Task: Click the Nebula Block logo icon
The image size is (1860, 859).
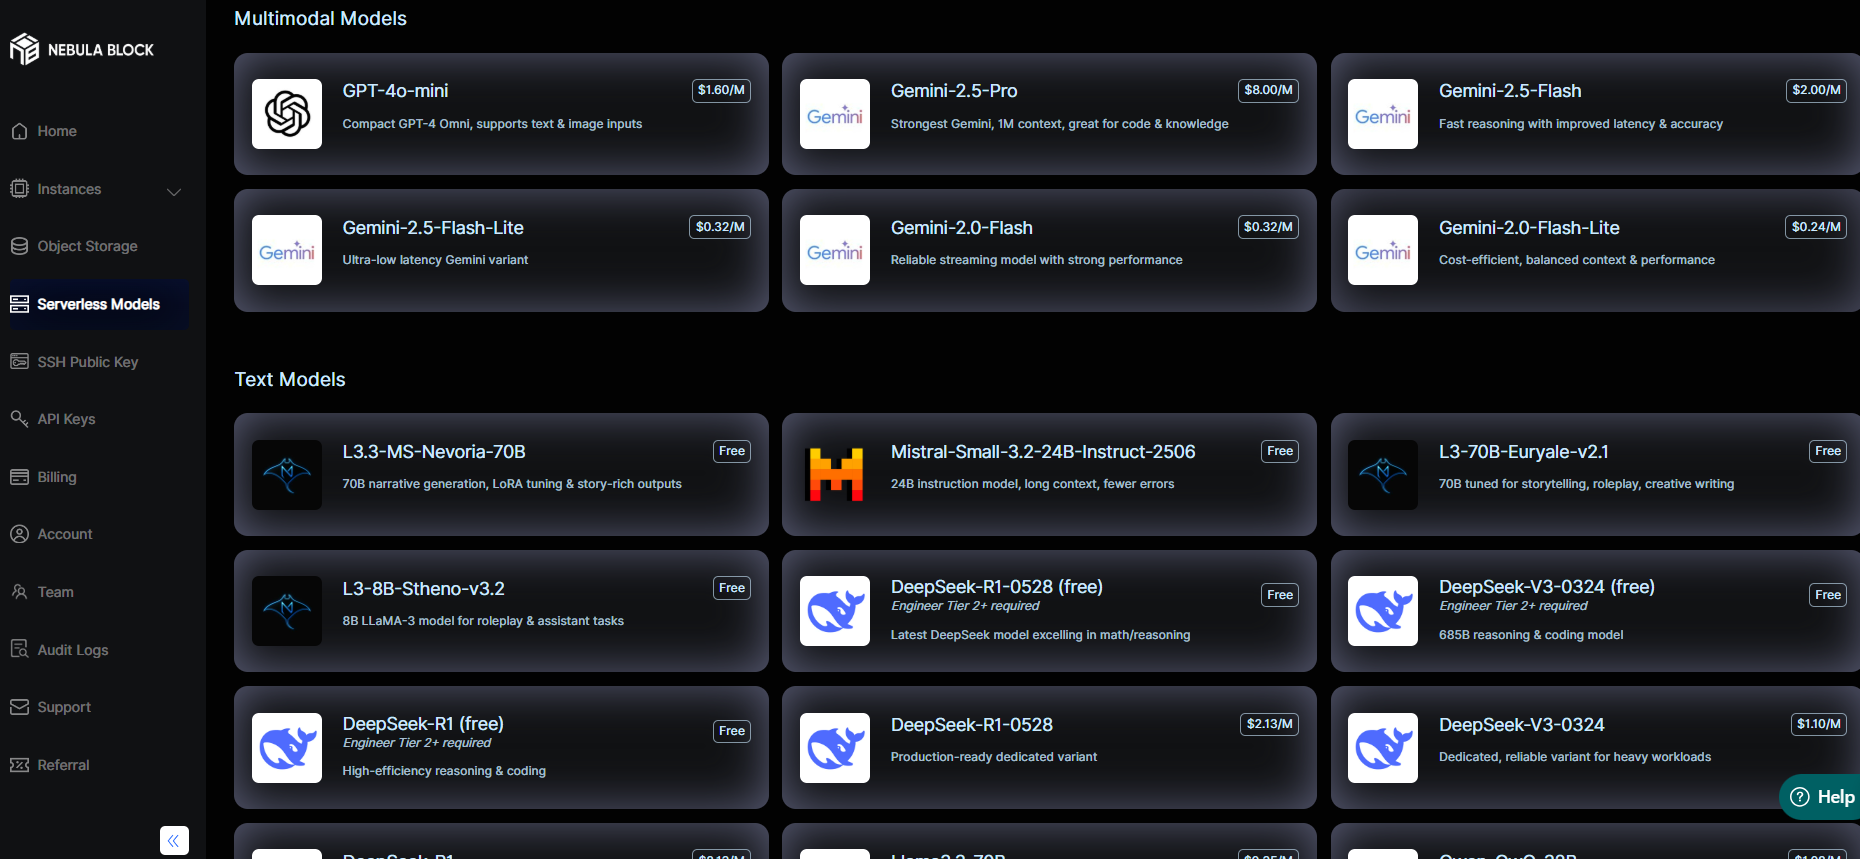Action: [24, 49]
